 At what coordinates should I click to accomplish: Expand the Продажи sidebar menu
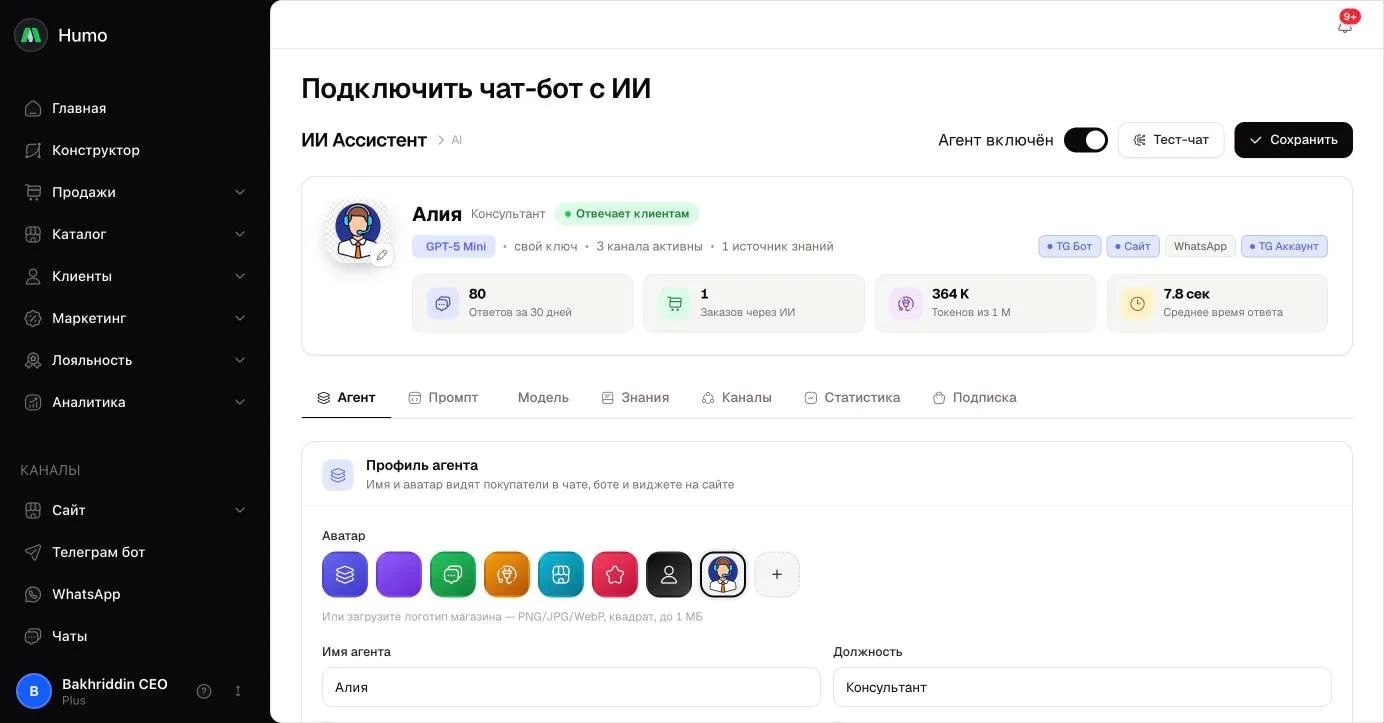(x=135, y=192)
